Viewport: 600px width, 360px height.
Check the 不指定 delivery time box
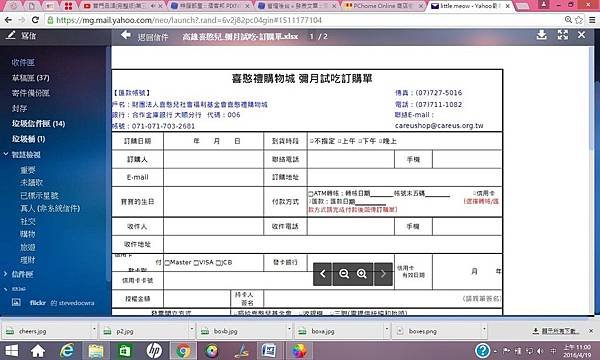[311, 141]
